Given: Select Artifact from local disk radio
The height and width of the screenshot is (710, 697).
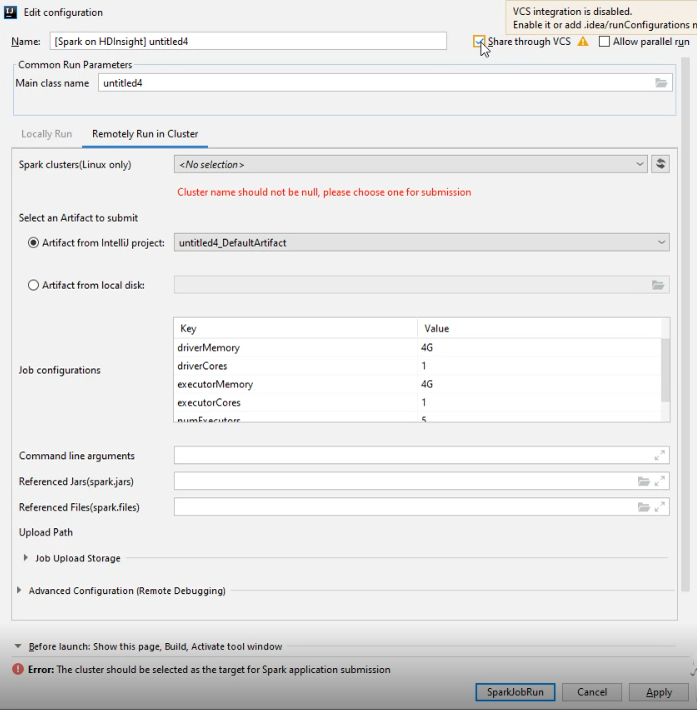Looking at the screenshot, I should (x=33, y=285).
